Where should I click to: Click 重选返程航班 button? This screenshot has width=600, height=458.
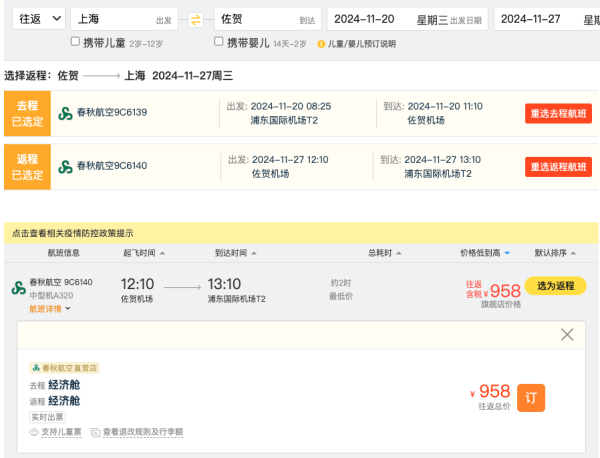(x=558, y=167)
